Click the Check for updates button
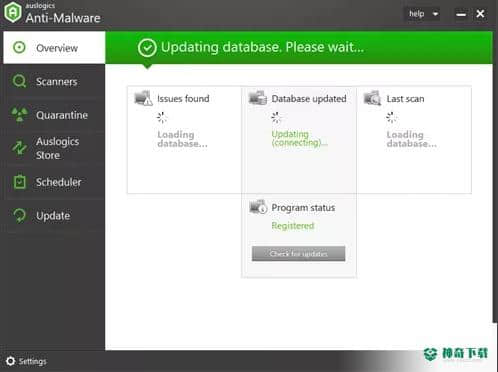Screen dimensions: 498x372 click(298, 254)
